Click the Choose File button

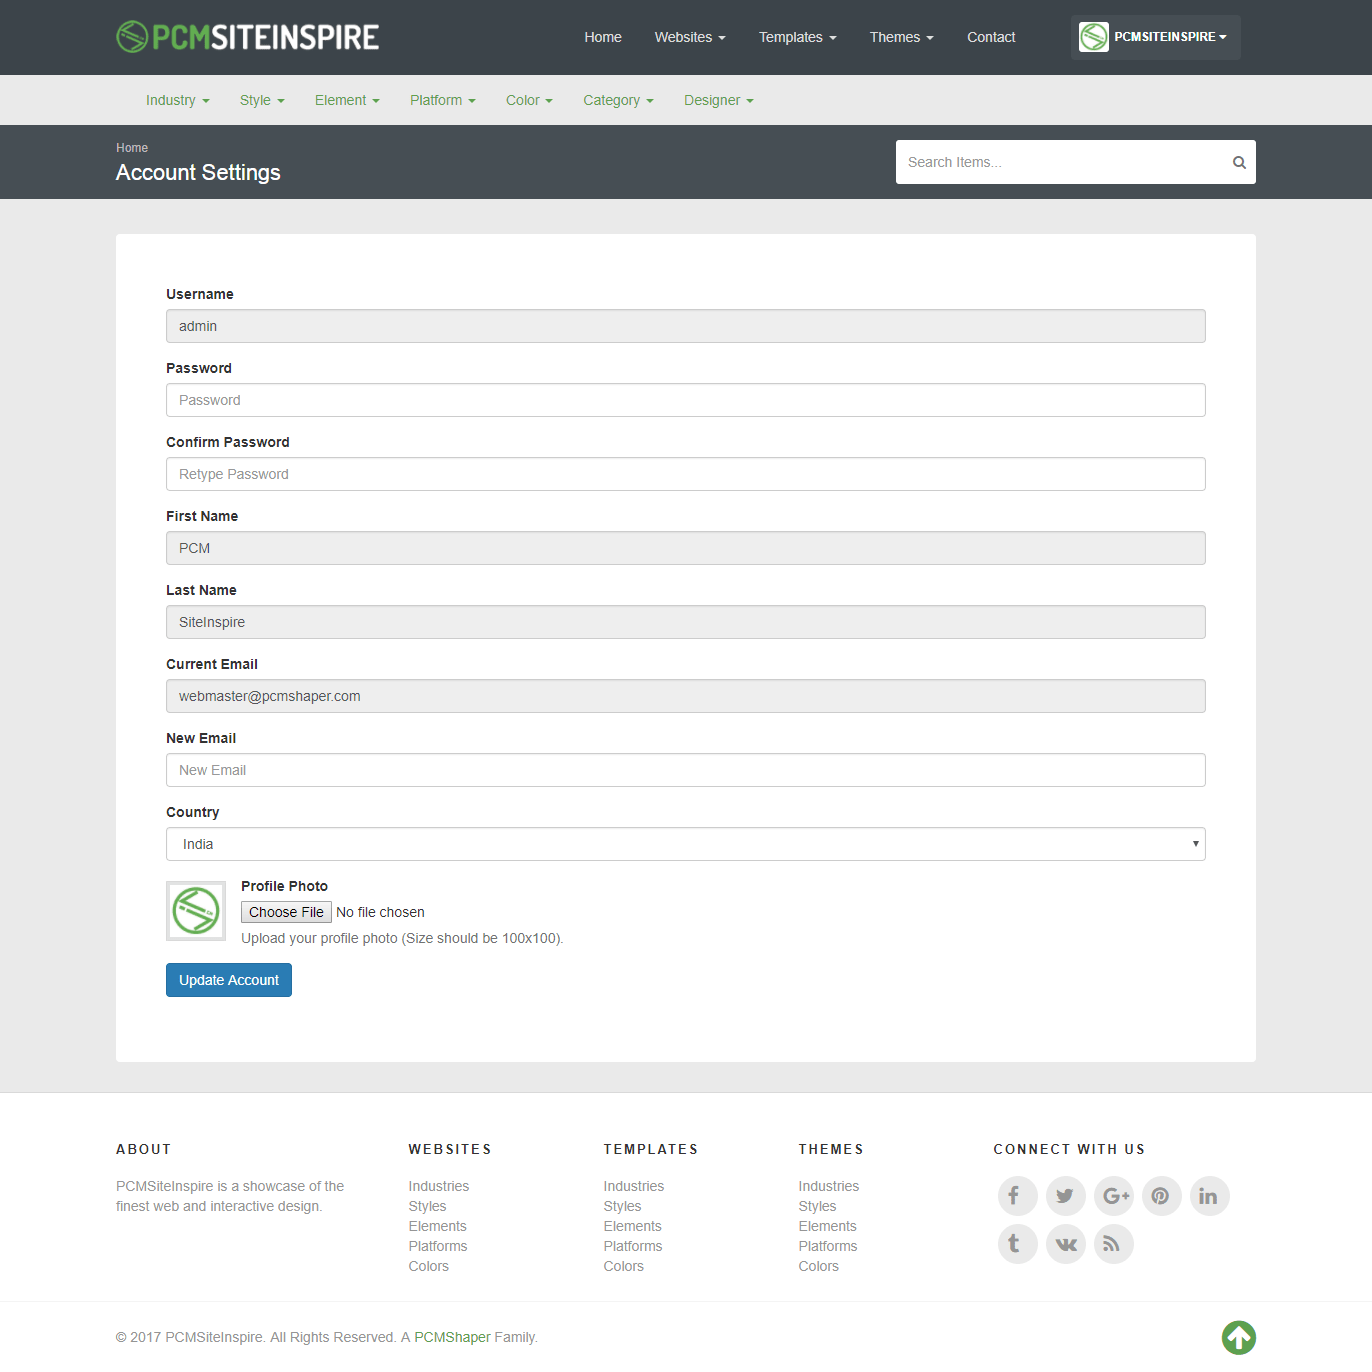click(286, 912)
